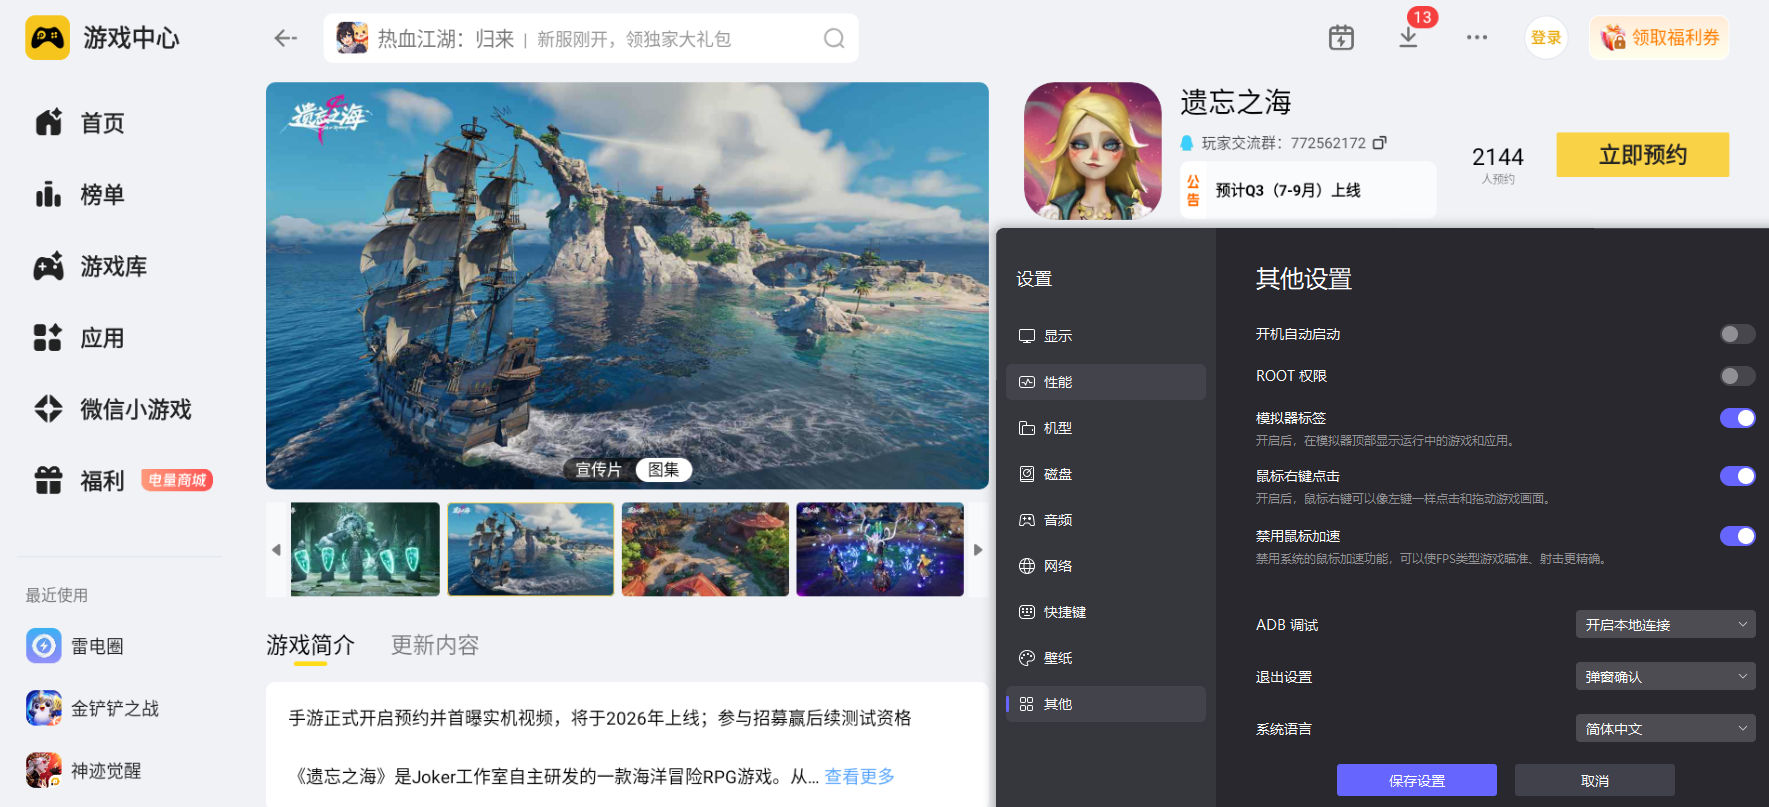Image resolution: width=1769 pixels, height=807 pixels.
Task: Open 应用 in the sidebar
Action: click(x=80, y=338)
